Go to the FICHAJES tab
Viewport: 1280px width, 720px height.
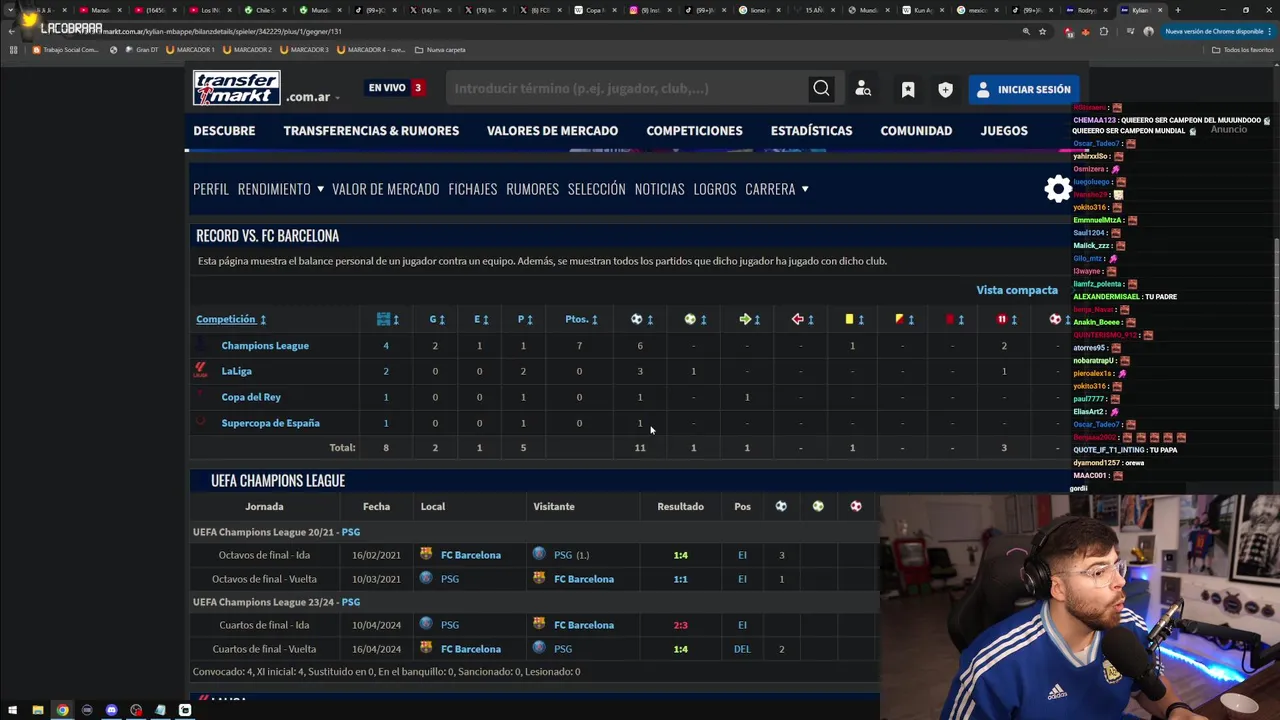click(472, 189)
